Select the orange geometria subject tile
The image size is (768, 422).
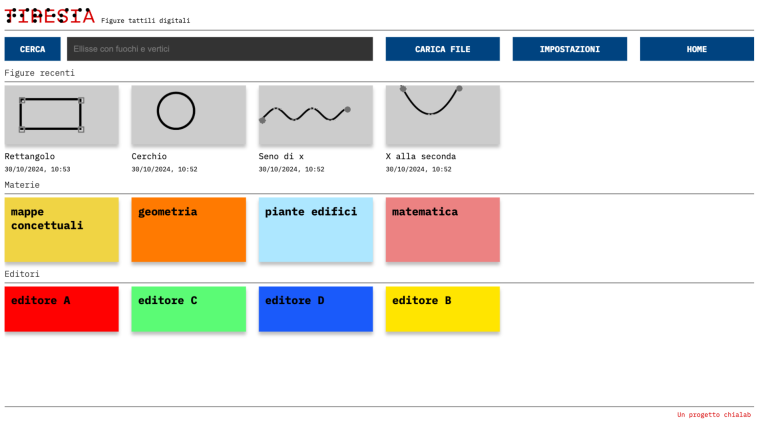pos(188,230)
